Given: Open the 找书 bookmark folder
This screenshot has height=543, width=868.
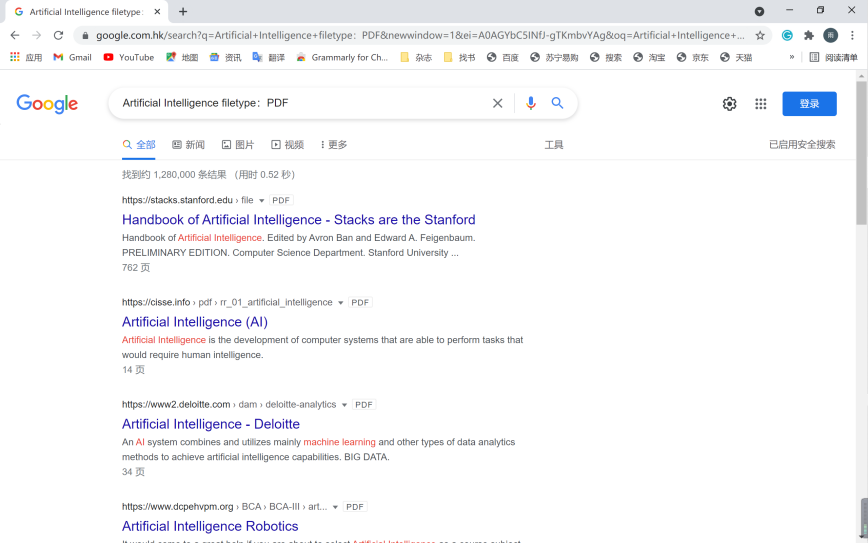Looking at the screenshot, I should [x=459, y=57].
